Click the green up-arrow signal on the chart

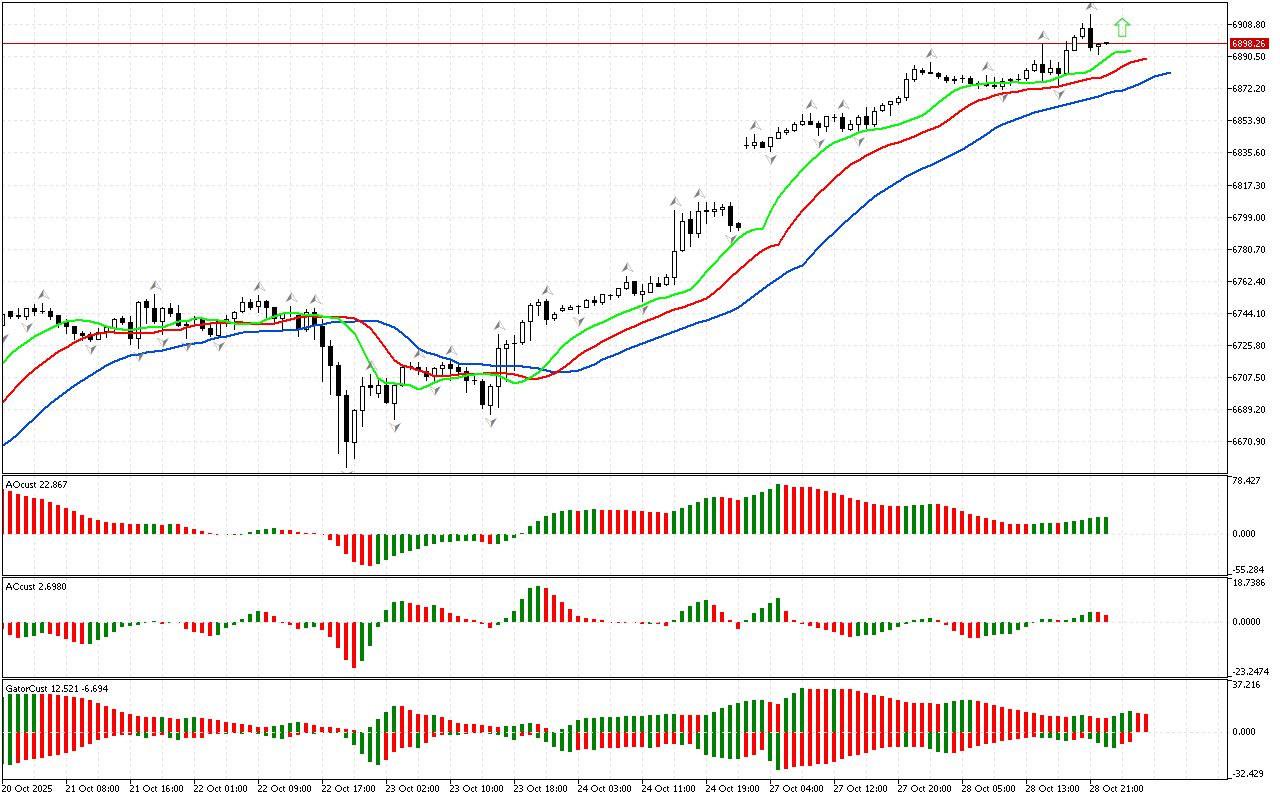[x=1122, y=27]
